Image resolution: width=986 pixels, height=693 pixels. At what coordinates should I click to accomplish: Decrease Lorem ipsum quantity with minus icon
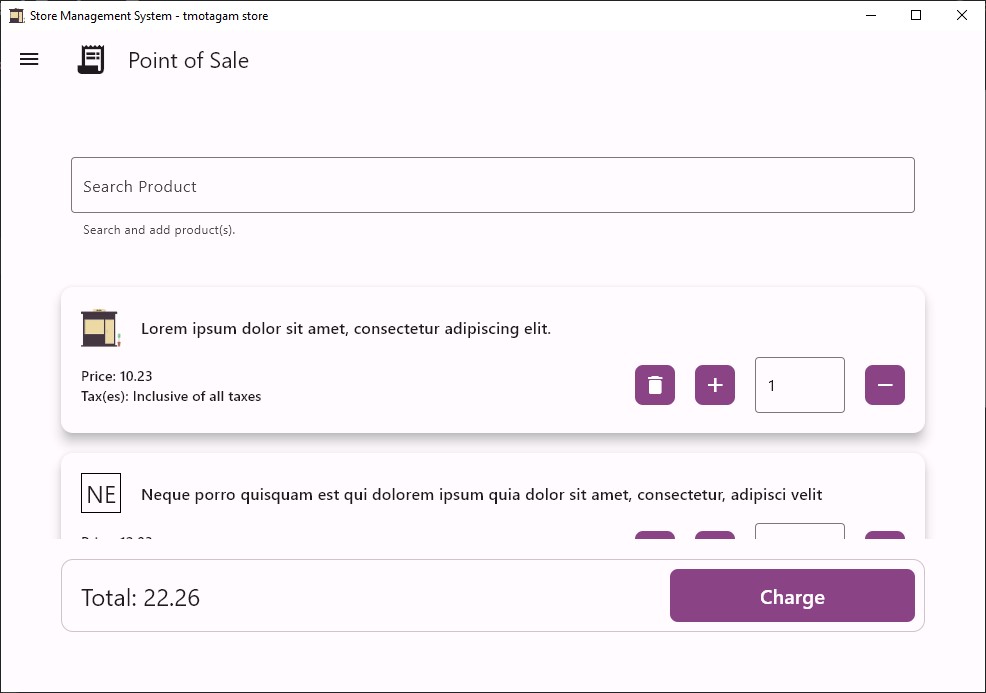(885, 385)
